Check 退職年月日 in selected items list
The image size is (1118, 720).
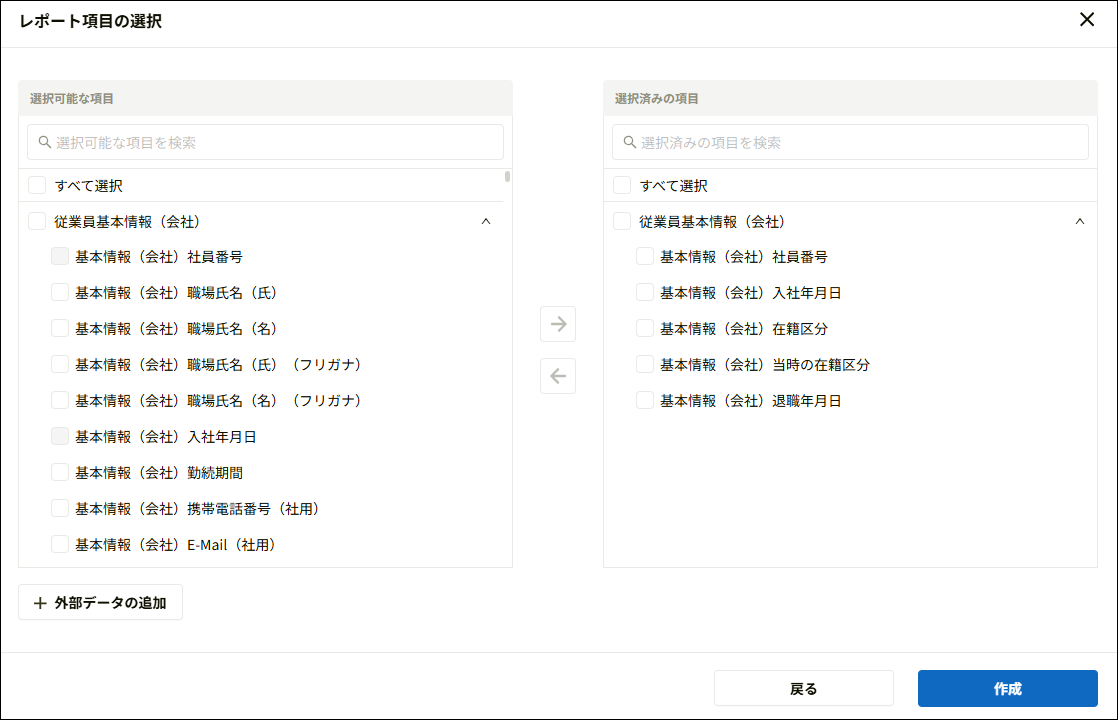(x=645, y=401)
